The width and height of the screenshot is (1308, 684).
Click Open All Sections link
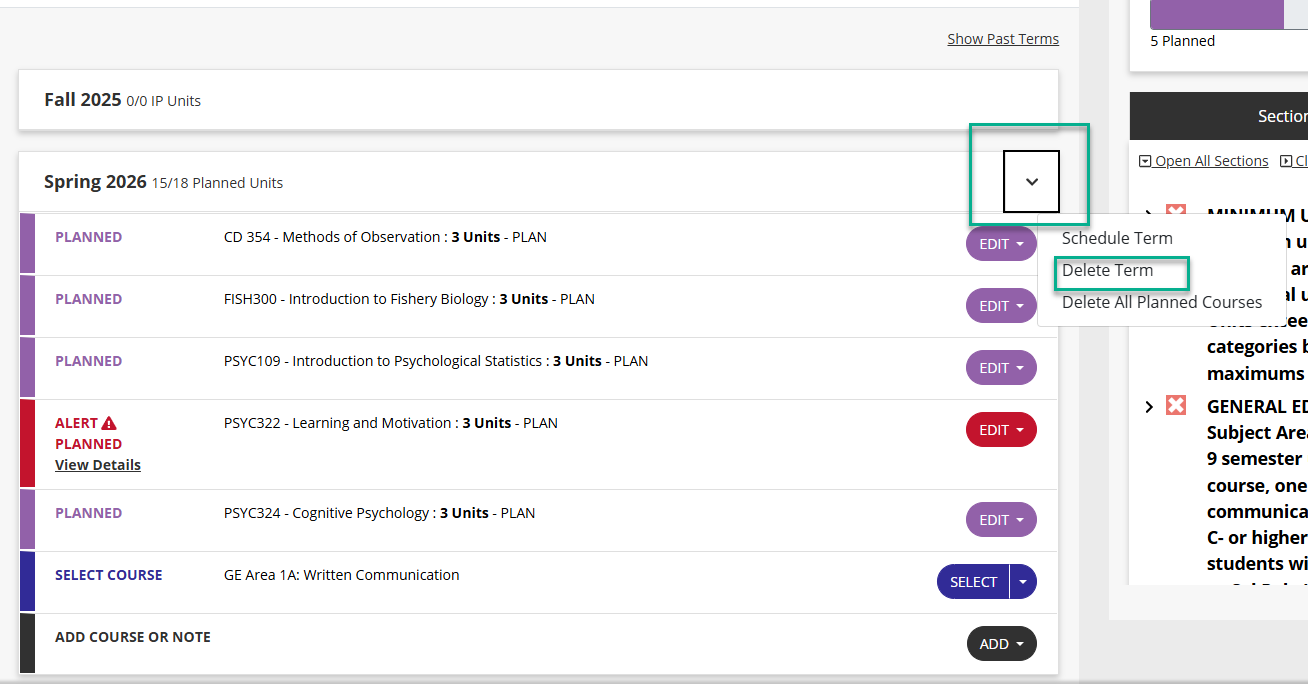[1210, 161]
